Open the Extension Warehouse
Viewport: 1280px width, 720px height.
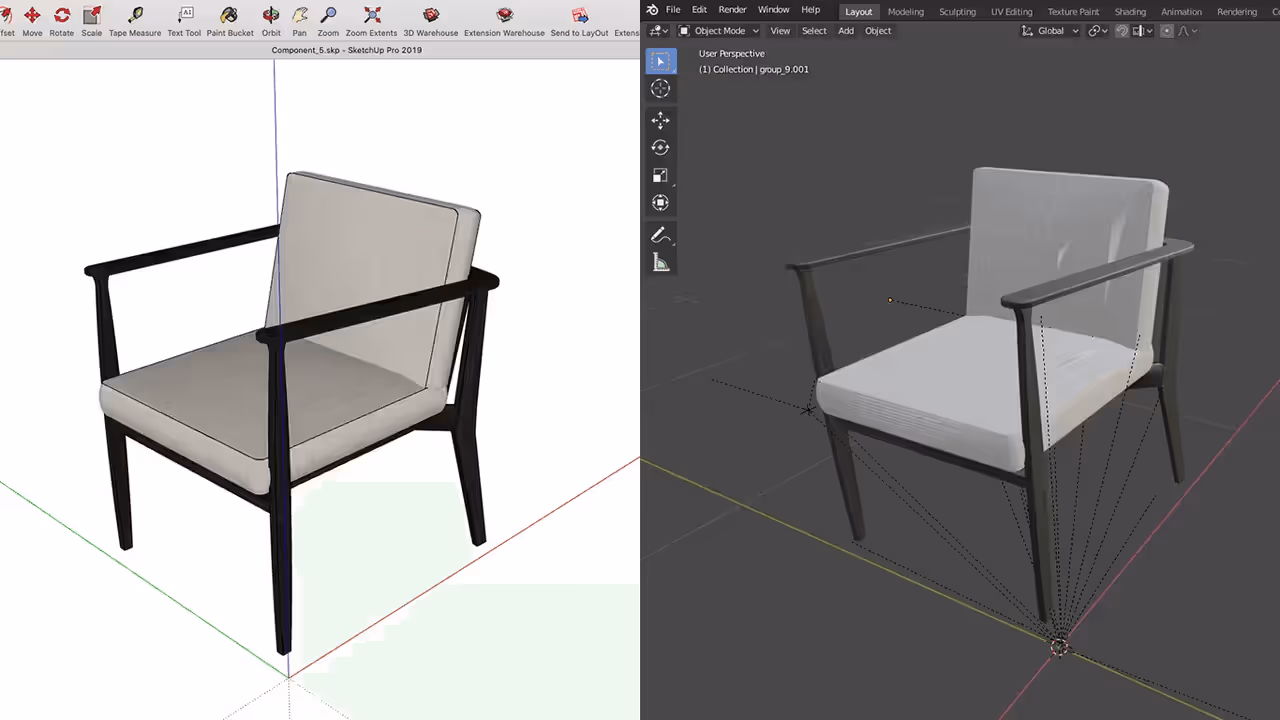504,20
